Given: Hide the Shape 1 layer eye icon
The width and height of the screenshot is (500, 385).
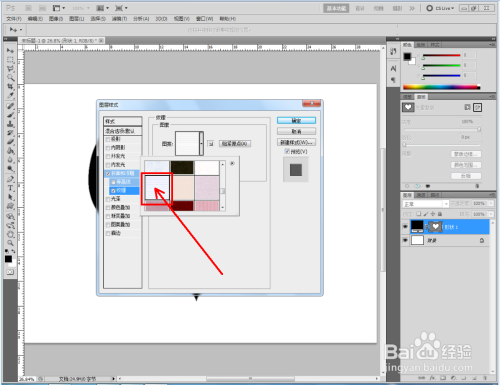Looking at the screenshot, I should (405, 227).
